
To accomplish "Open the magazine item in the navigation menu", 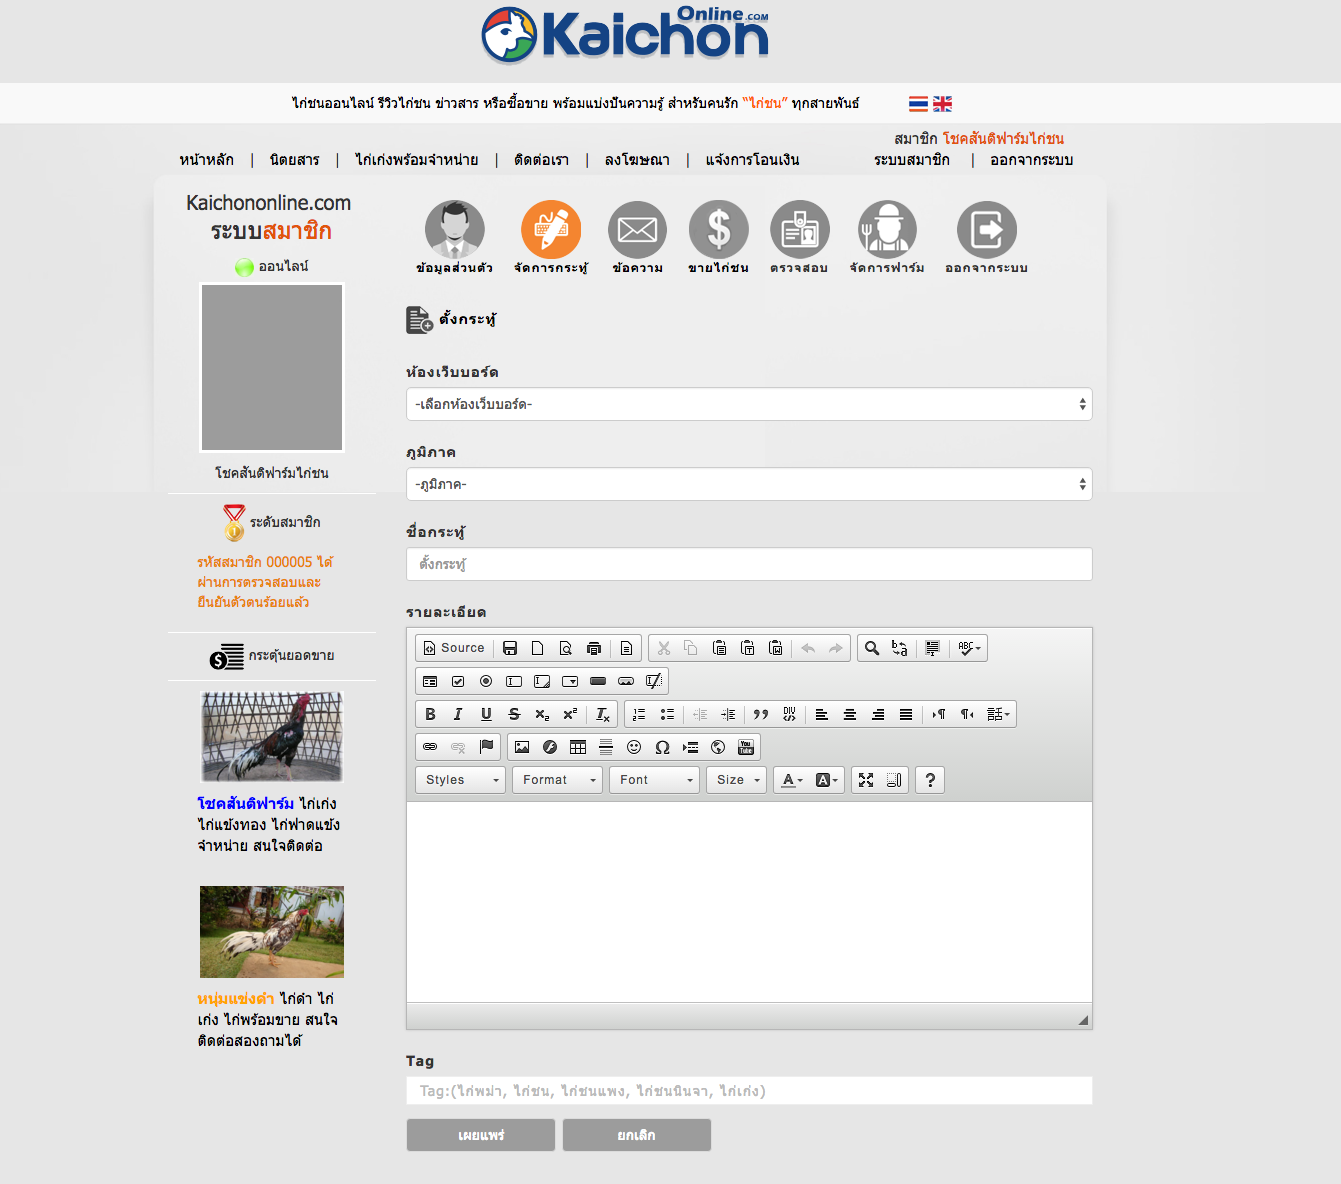I will click(x=294, y=160).
